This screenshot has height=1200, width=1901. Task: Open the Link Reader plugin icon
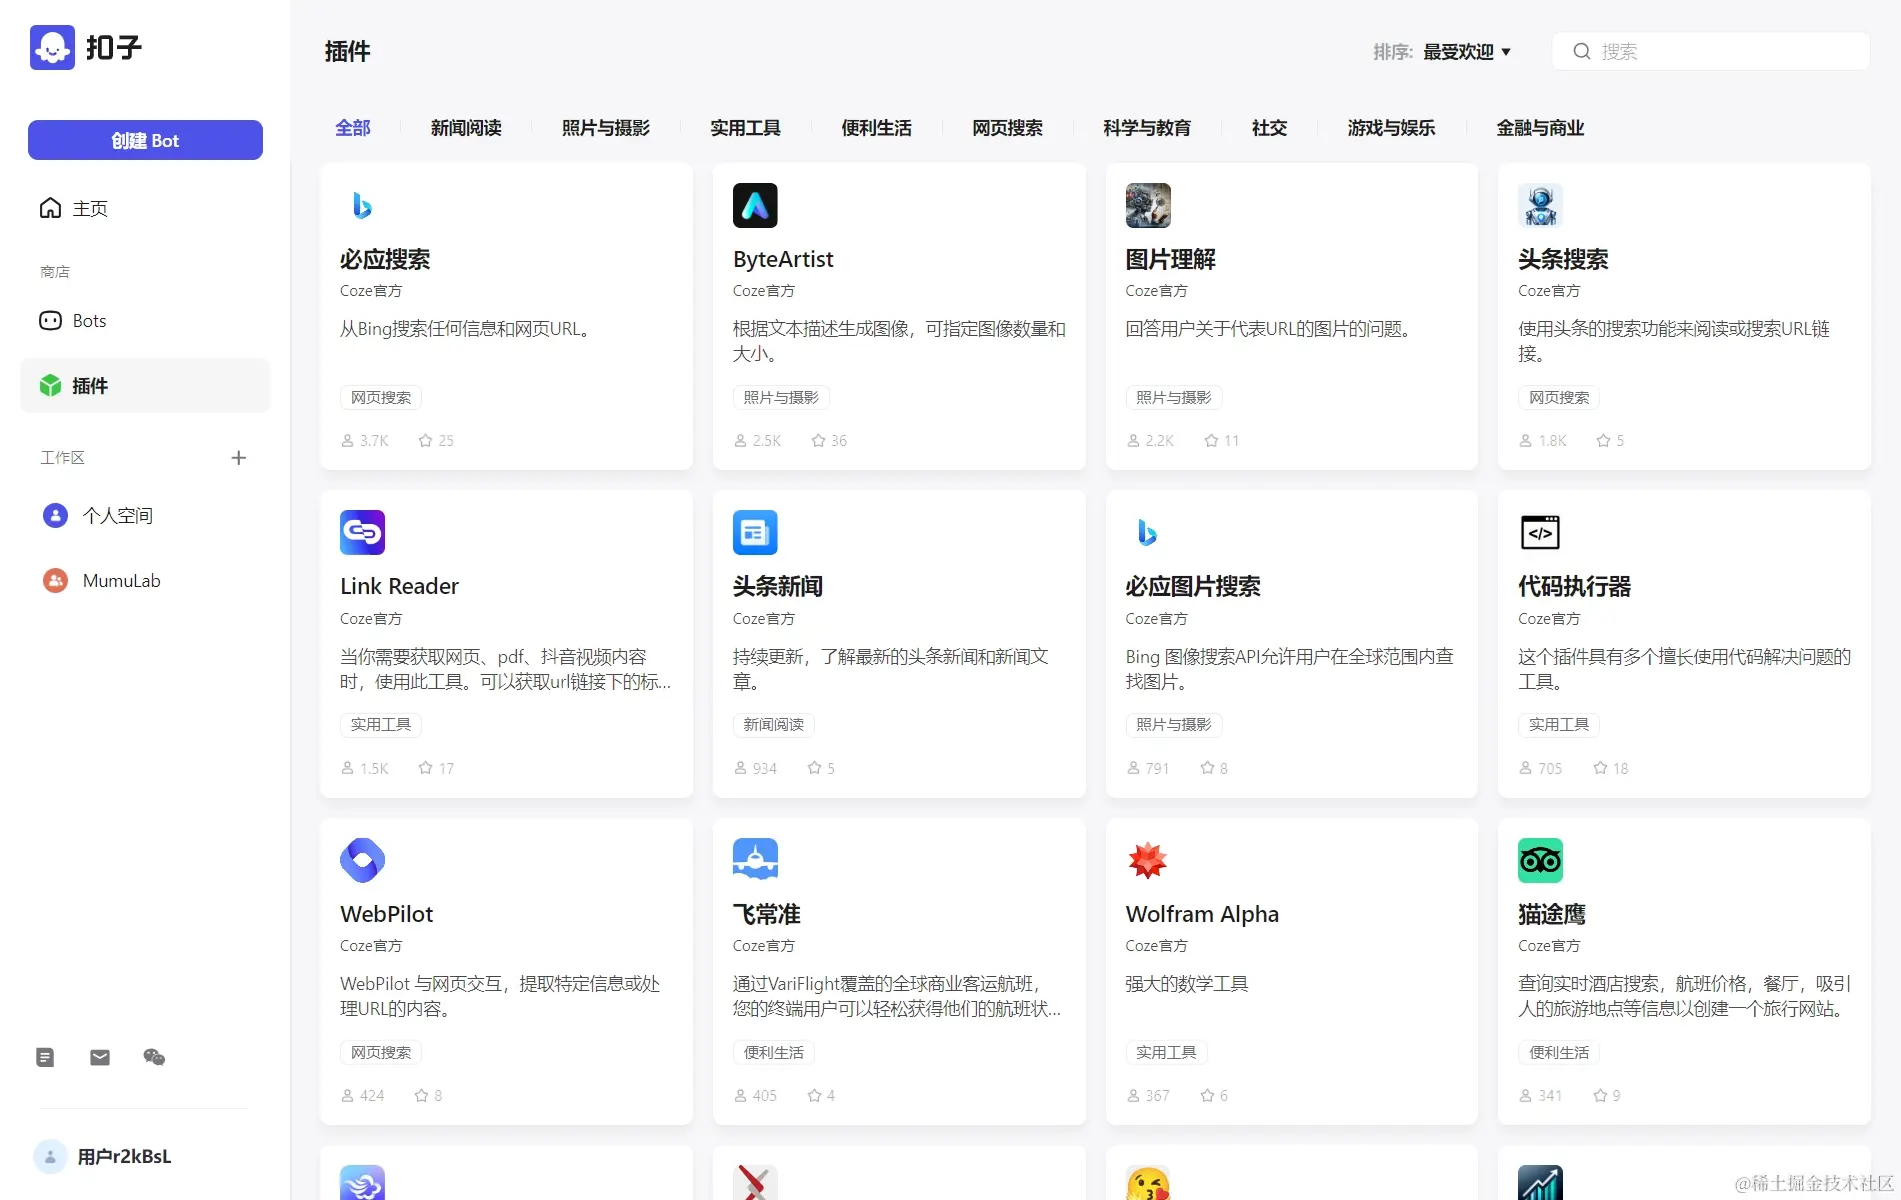(x=362, y=532)
